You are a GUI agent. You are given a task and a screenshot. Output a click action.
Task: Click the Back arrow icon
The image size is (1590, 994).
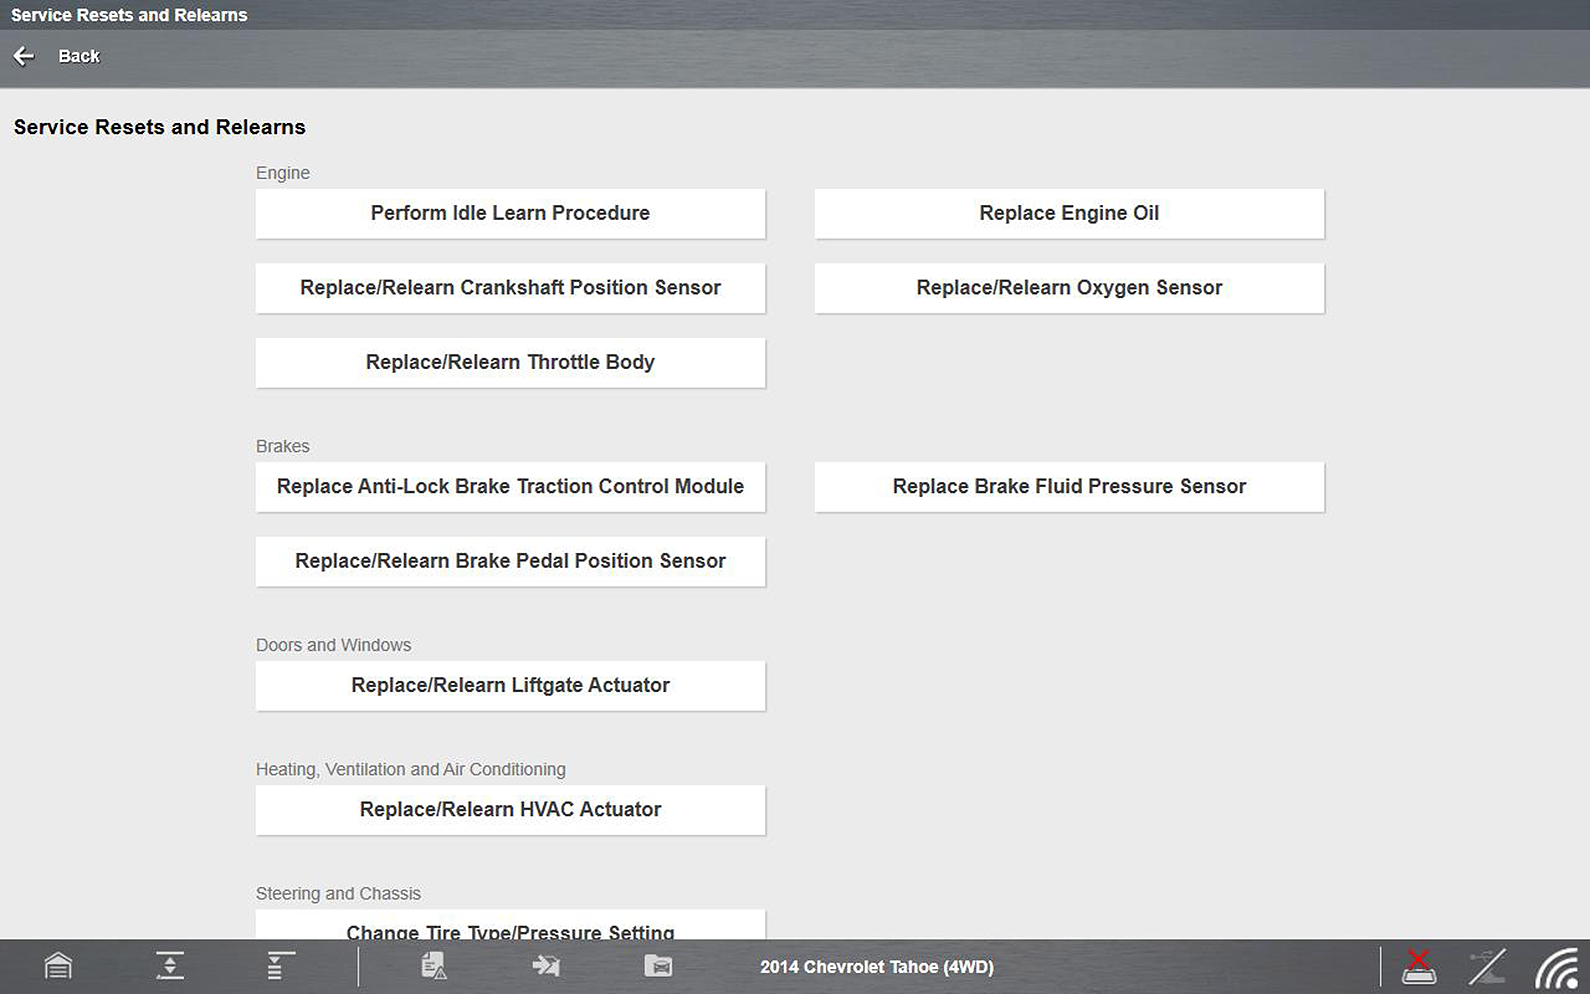pyautogui.click(x=24, y=56)
